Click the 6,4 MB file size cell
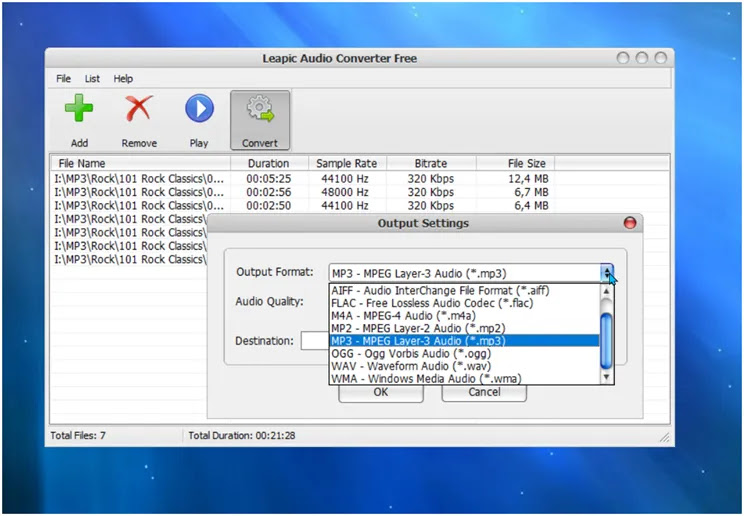 (x=531, y=206)
